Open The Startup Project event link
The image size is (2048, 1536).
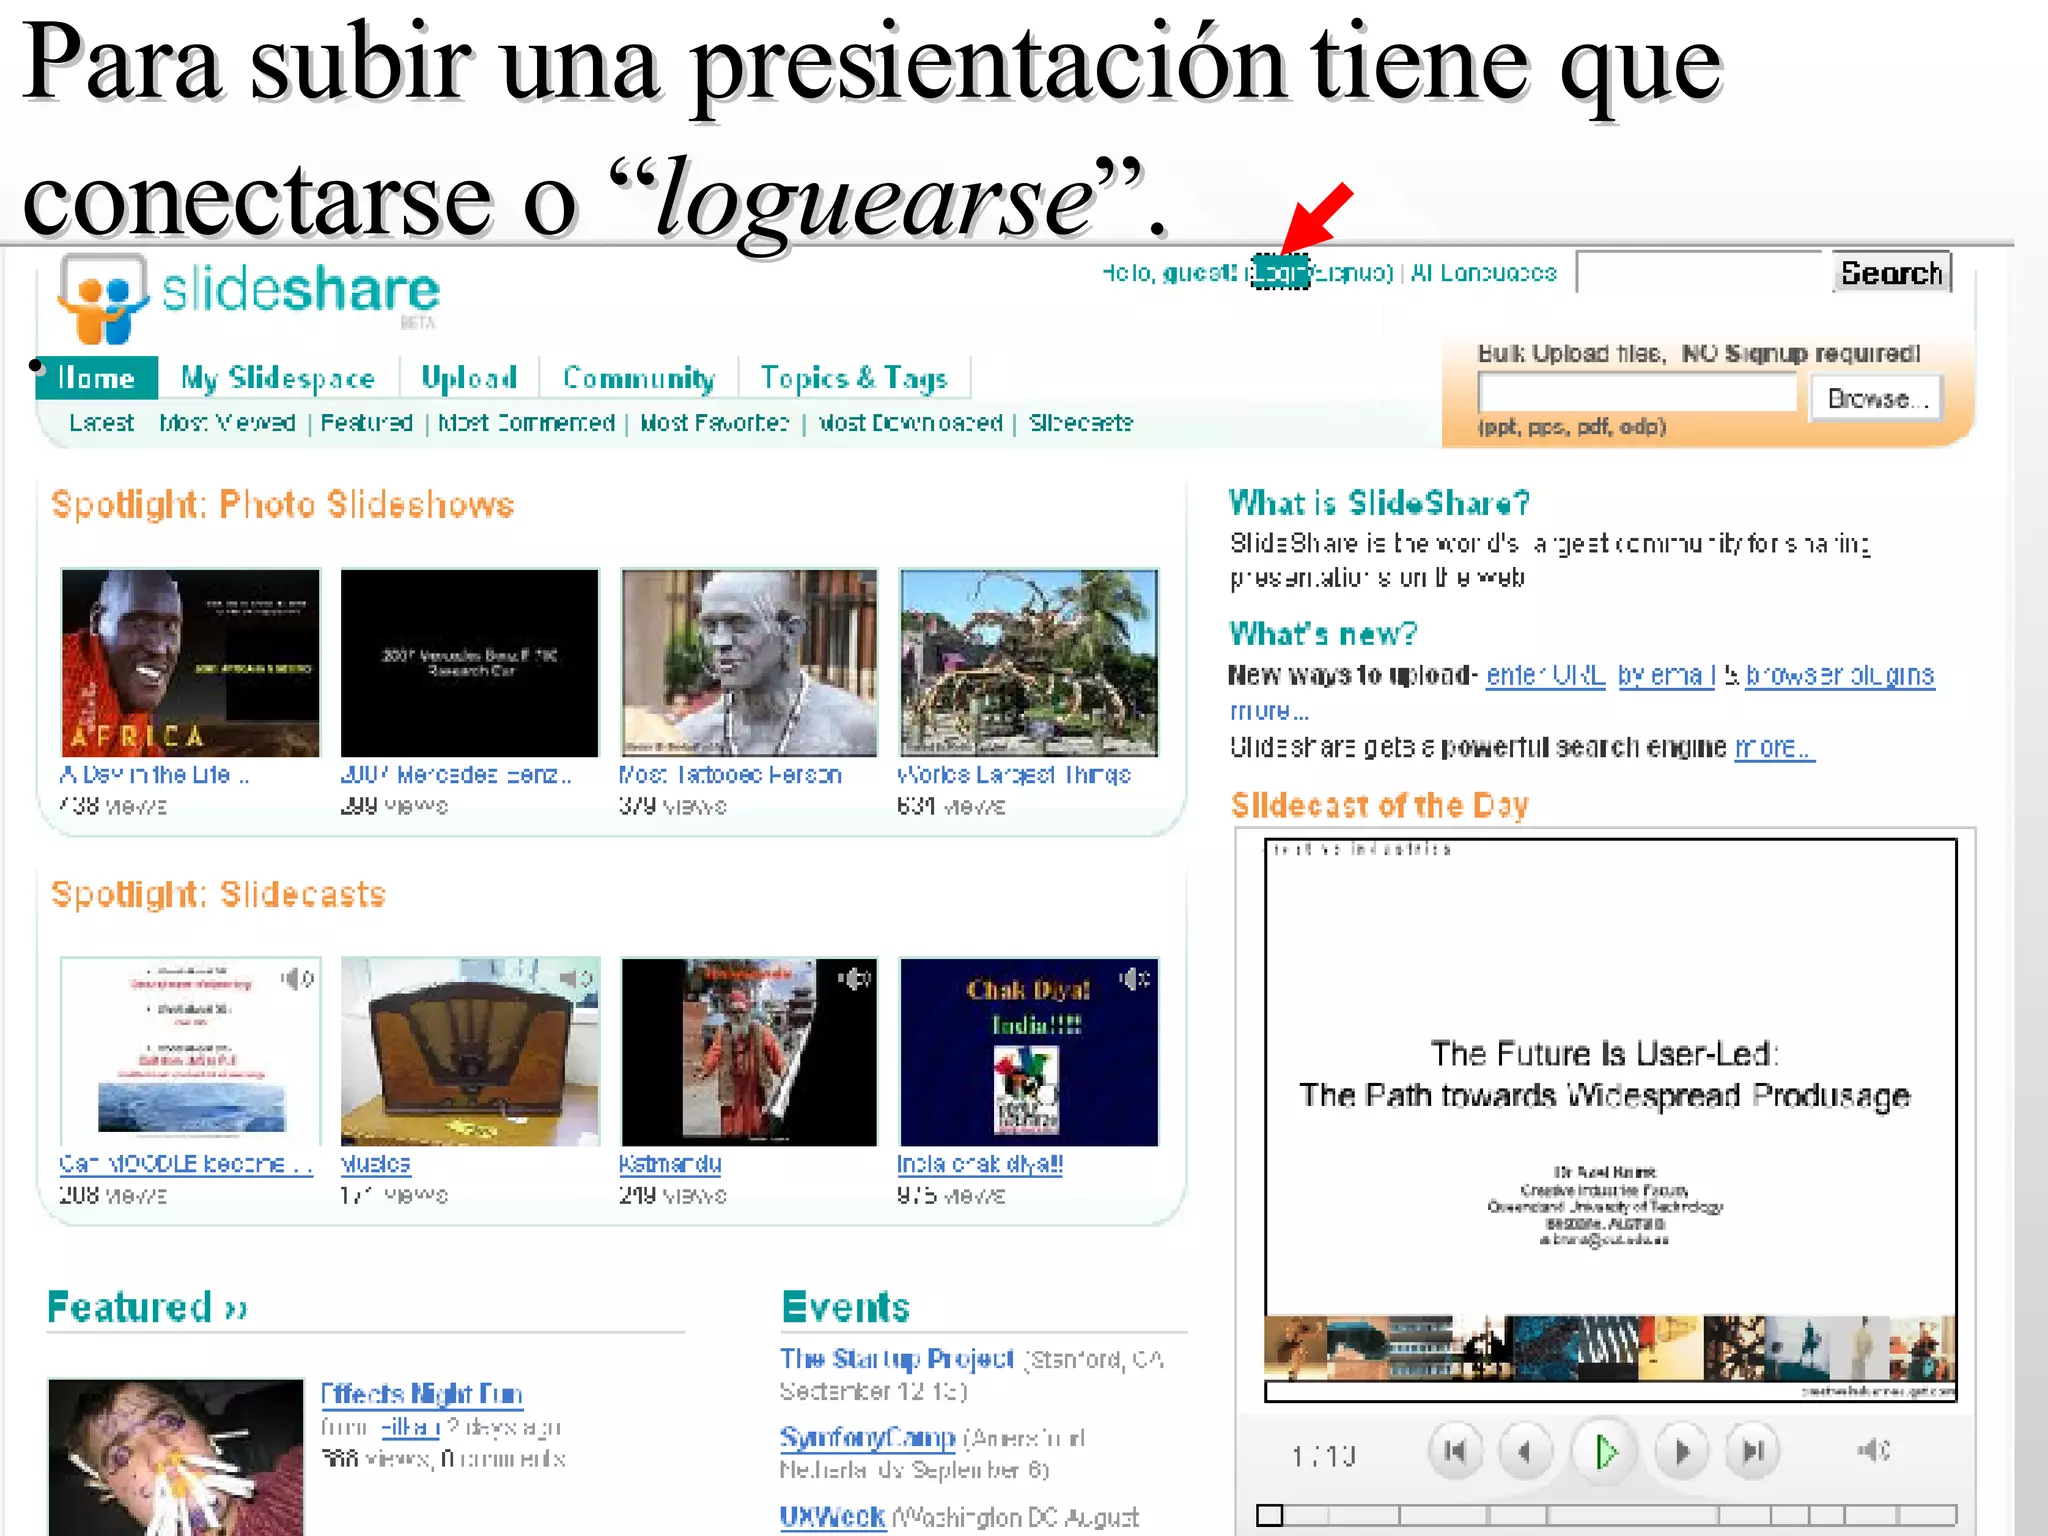tap(897, 1359)
